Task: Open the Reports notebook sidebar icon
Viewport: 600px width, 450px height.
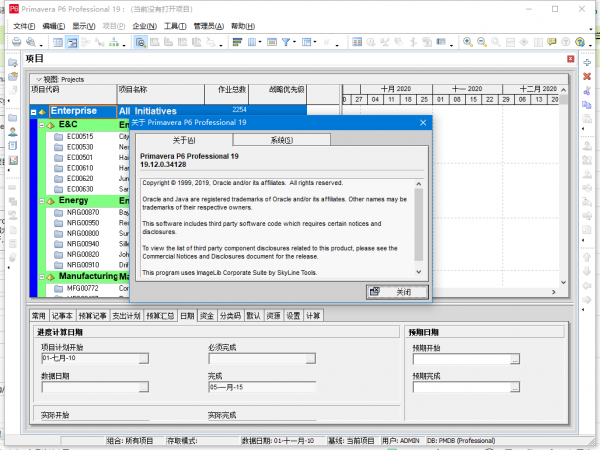Action: coord(13,146)
